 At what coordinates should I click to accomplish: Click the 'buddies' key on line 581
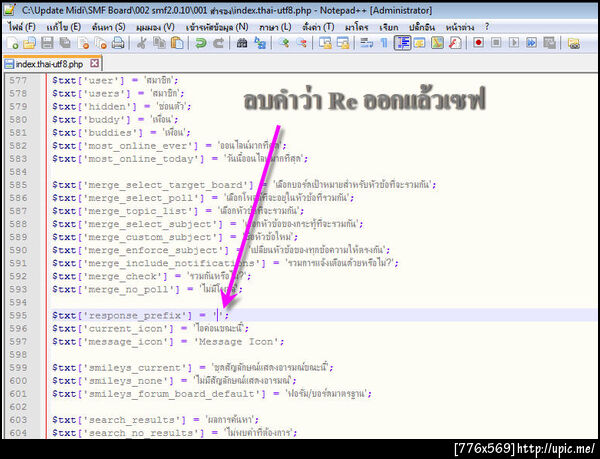pyautogui.click(x=110, y=133)
